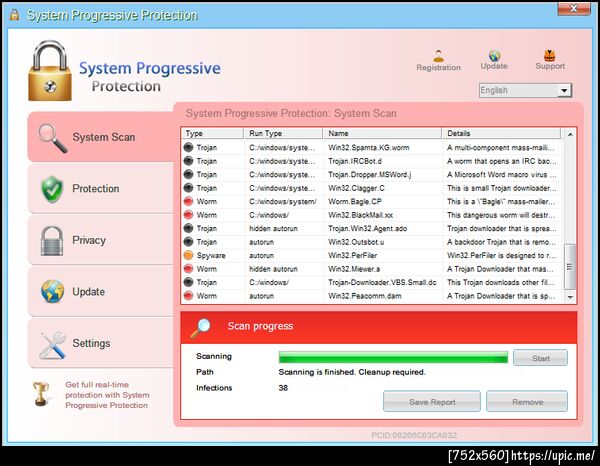Sort by the Run Type column header
Screen dimensions: 600x466
coord(283,133)
